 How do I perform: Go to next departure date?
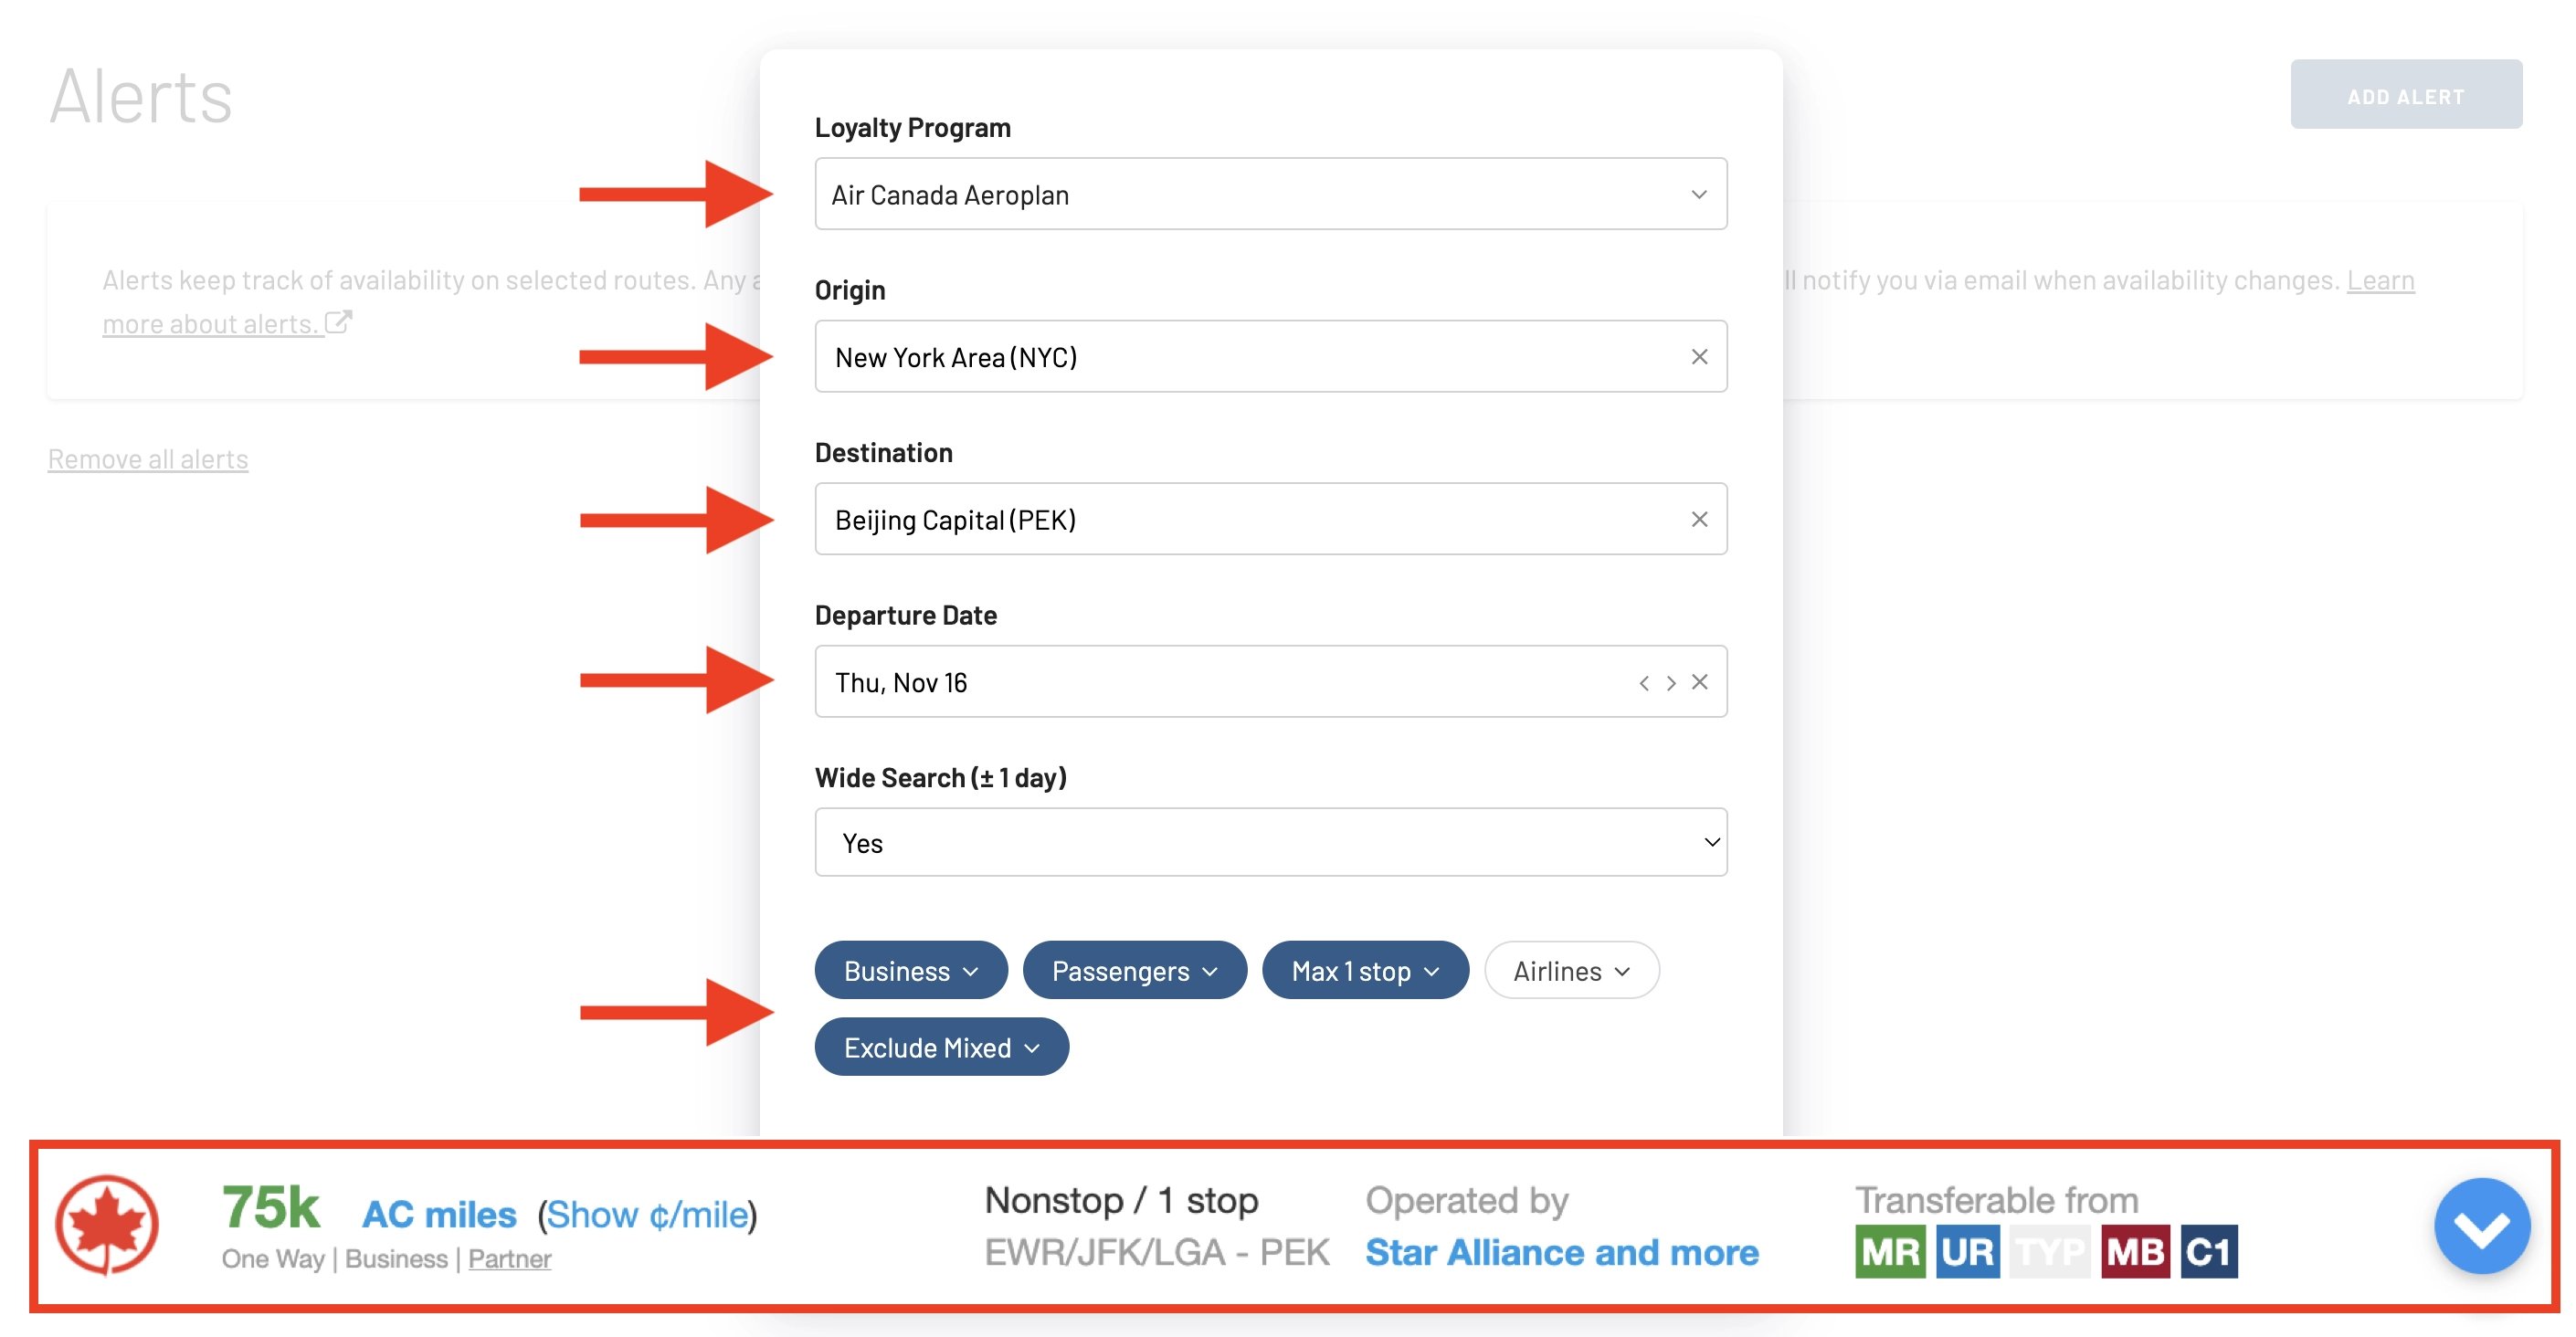1670,683
